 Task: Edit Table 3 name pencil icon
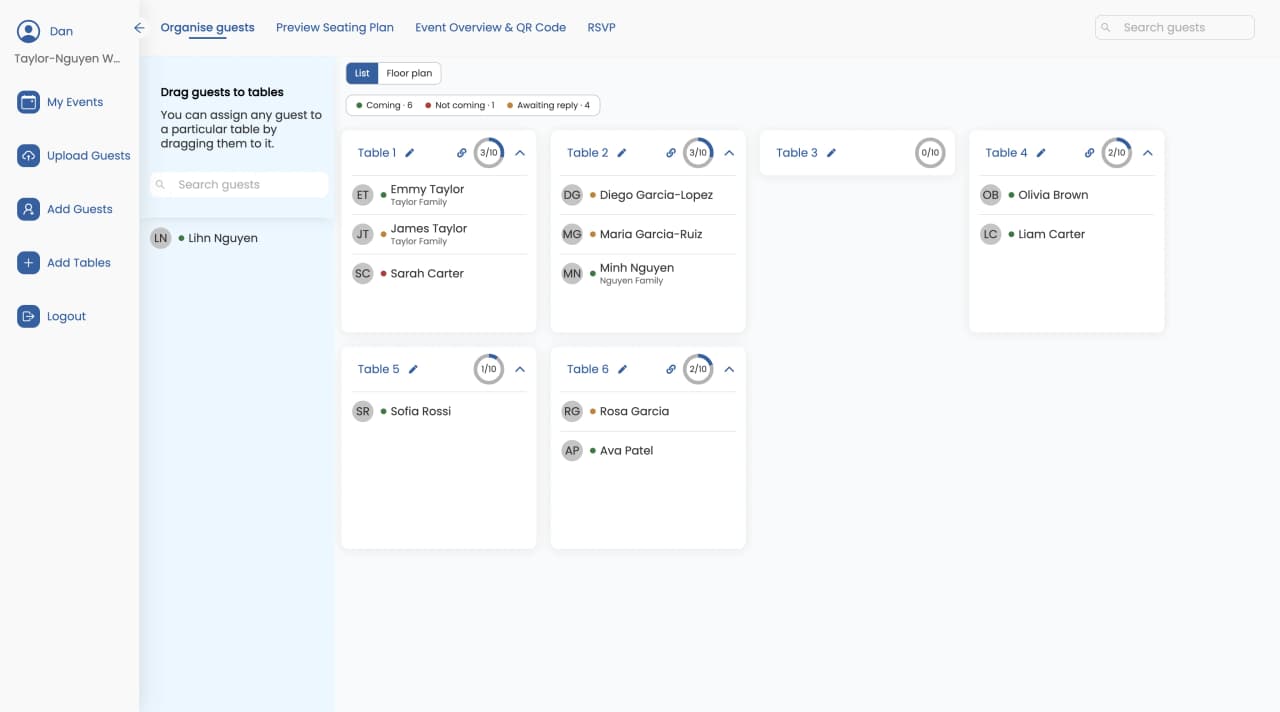[832, 153]
